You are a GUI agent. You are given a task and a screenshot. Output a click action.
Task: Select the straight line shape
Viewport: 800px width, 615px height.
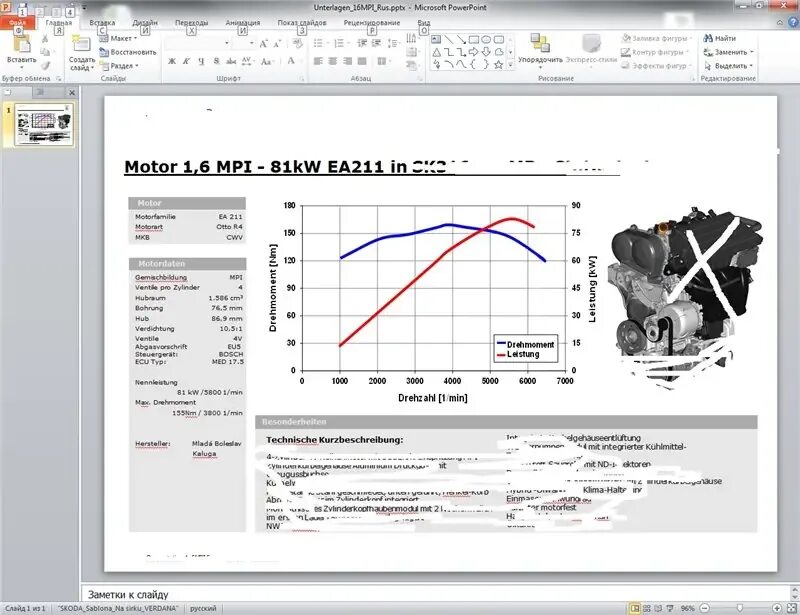tap(448, 39)
